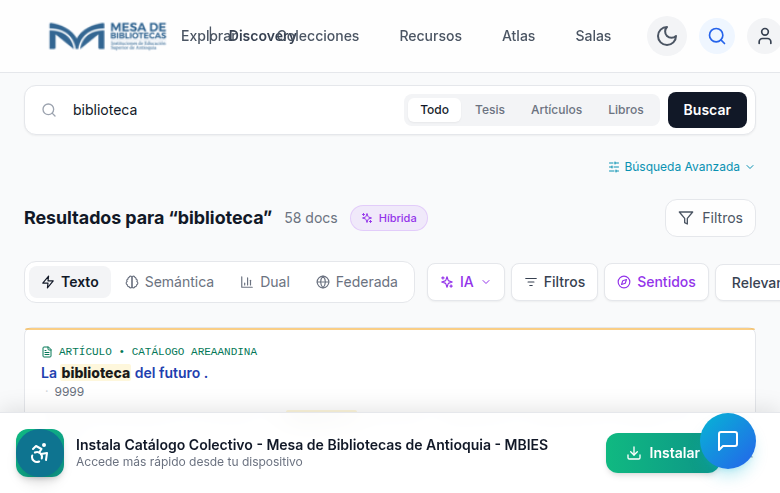Open Filtros button with funnel icon
Screen dimensions: 780x493
710,218
